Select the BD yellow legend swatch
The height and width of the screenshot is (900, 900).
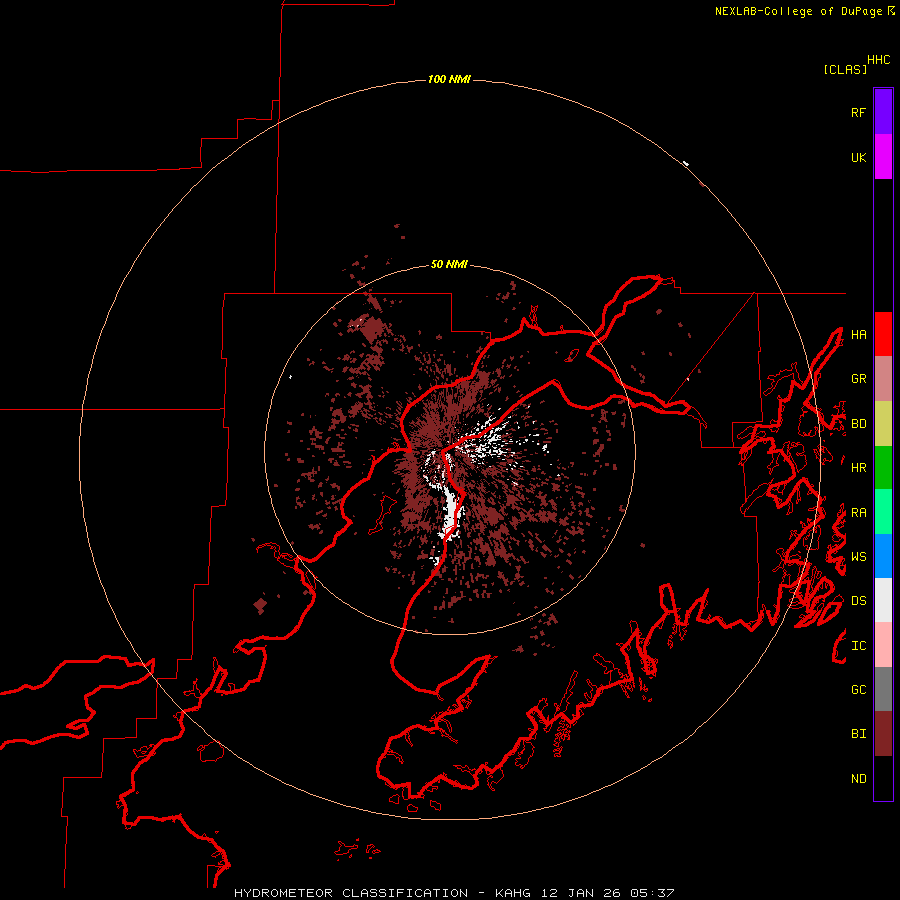[x=883, y=423]
